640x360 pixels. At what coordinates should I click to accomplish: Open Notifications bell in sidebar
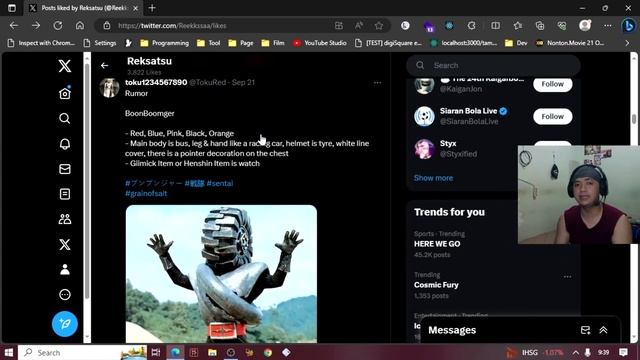[64, 144]
